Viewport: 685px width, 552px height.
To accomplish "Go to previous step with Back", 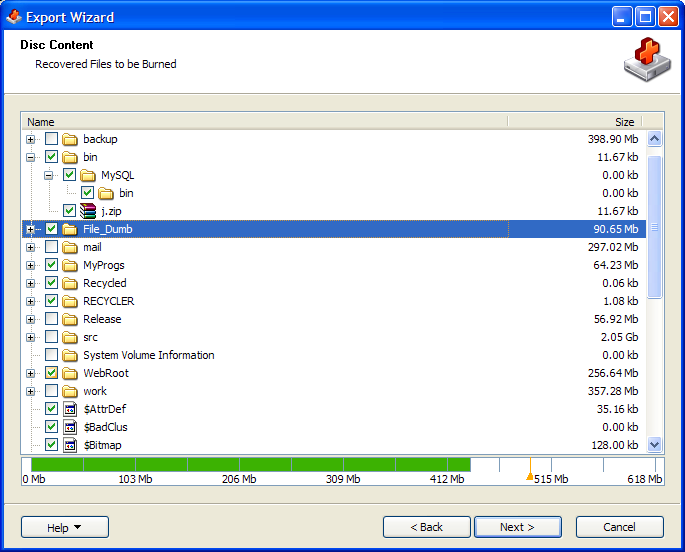I will 427,527.
